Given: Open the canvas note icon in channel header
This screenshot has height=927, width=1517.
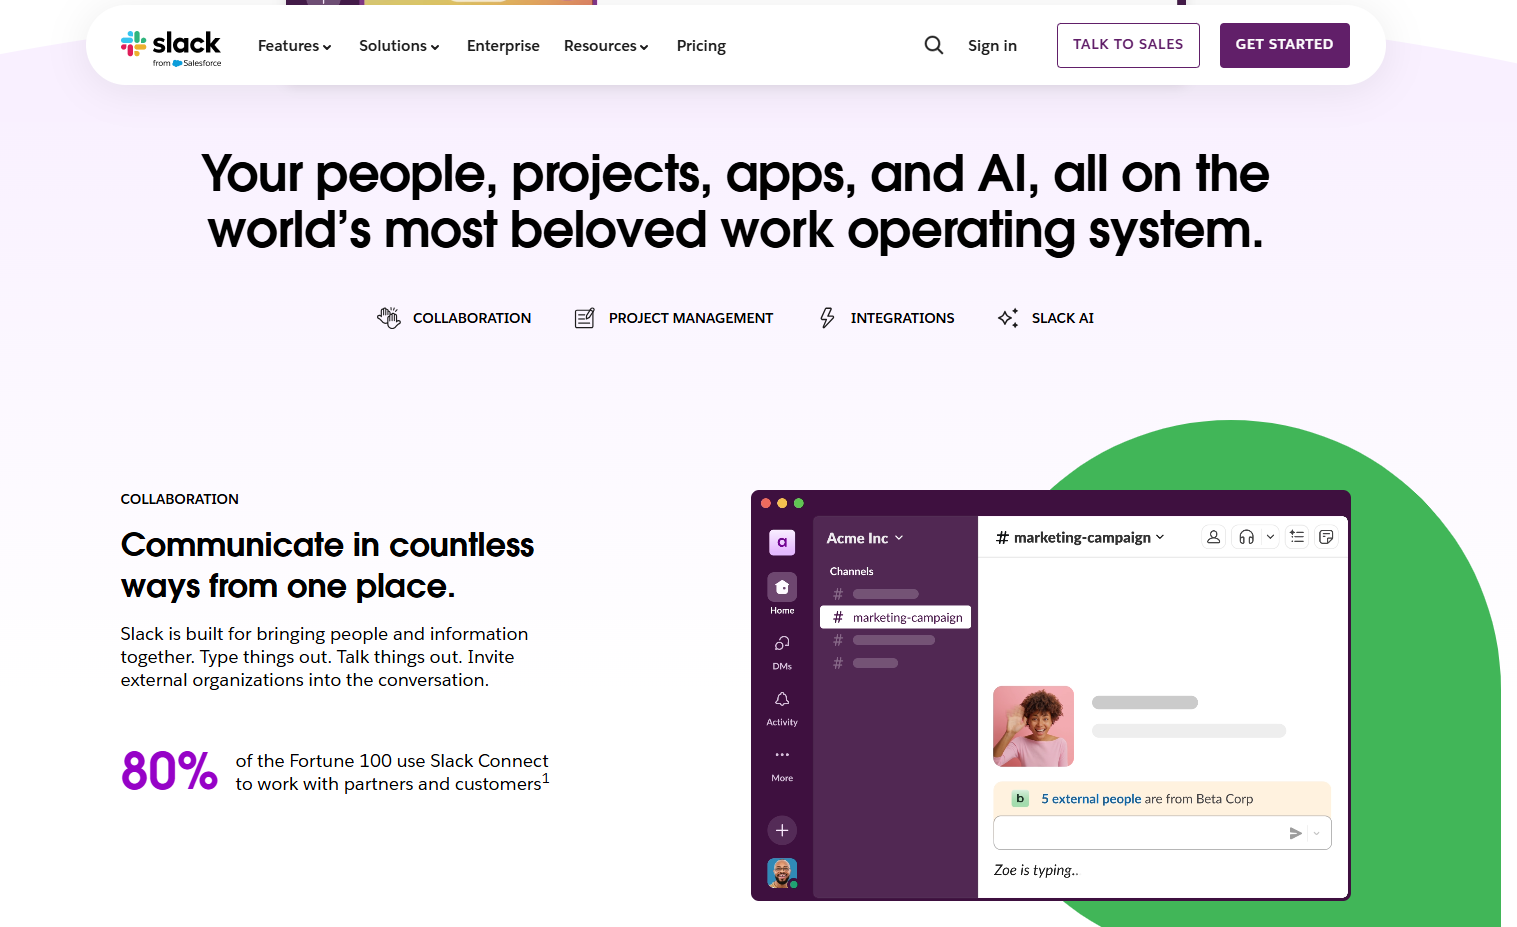Looking at the screenshot, I should pyautogui.click(x=1326, y=537).
